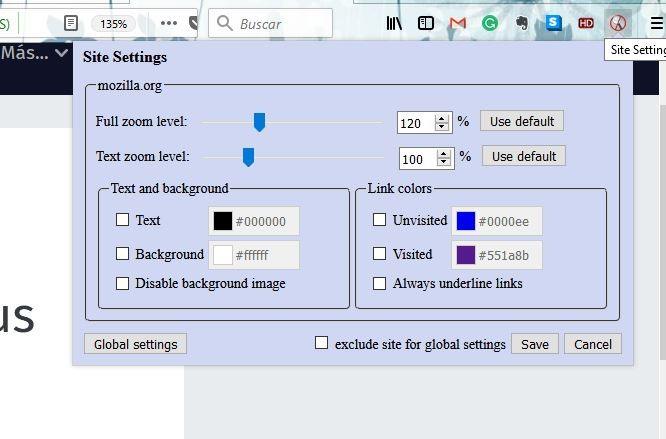The height and width of the screenshot is (439, 666).
Task: Open the Firefox hamburger menu
Action: pos(656,23)
